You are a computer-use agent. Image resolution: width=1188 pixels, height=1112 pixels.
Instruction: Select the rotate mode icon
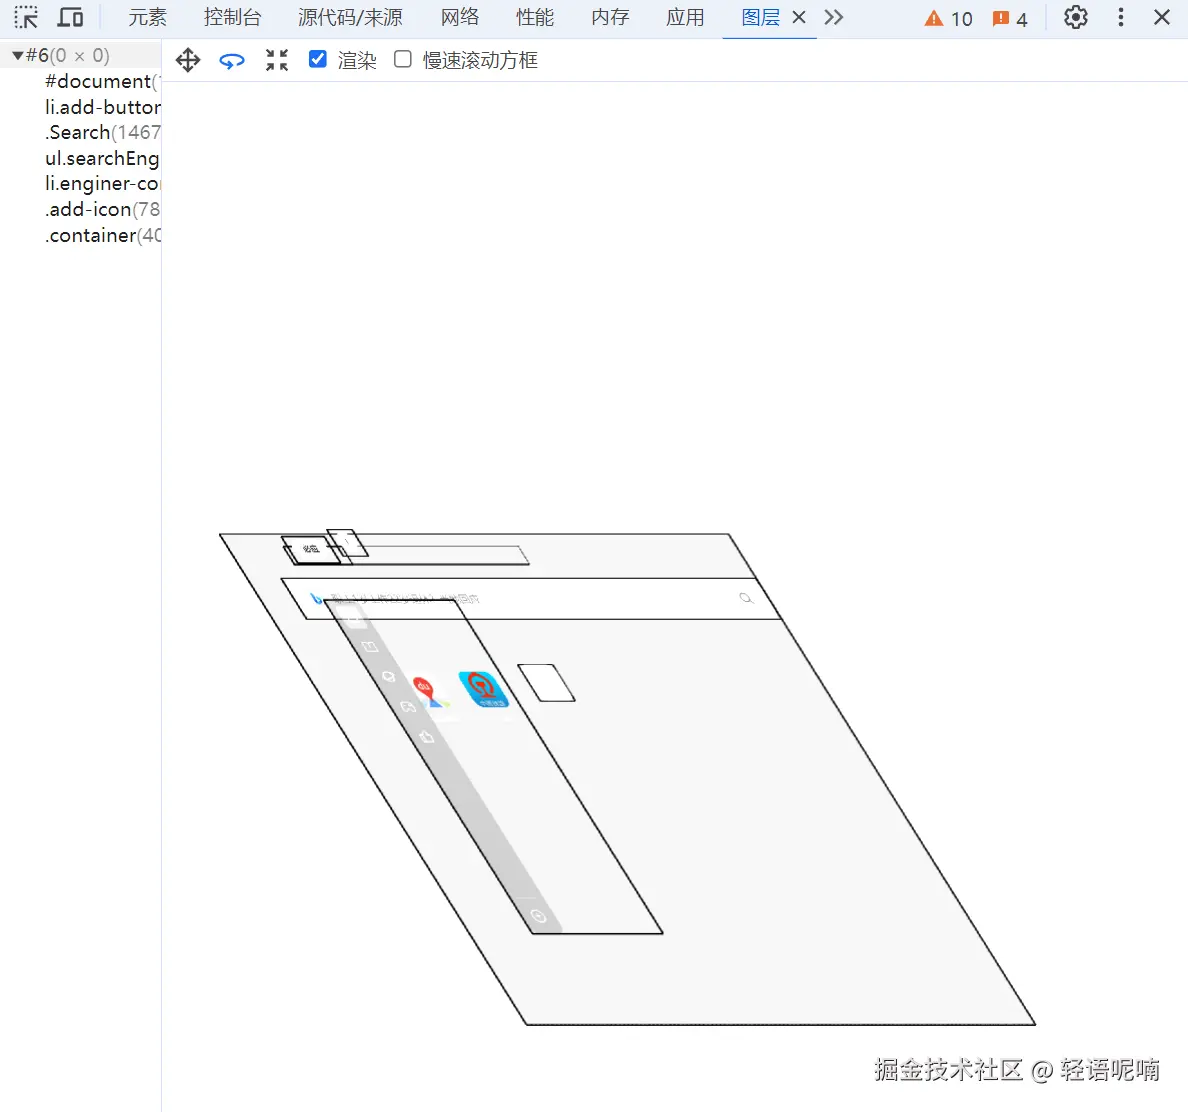click(x=232, y=60)
